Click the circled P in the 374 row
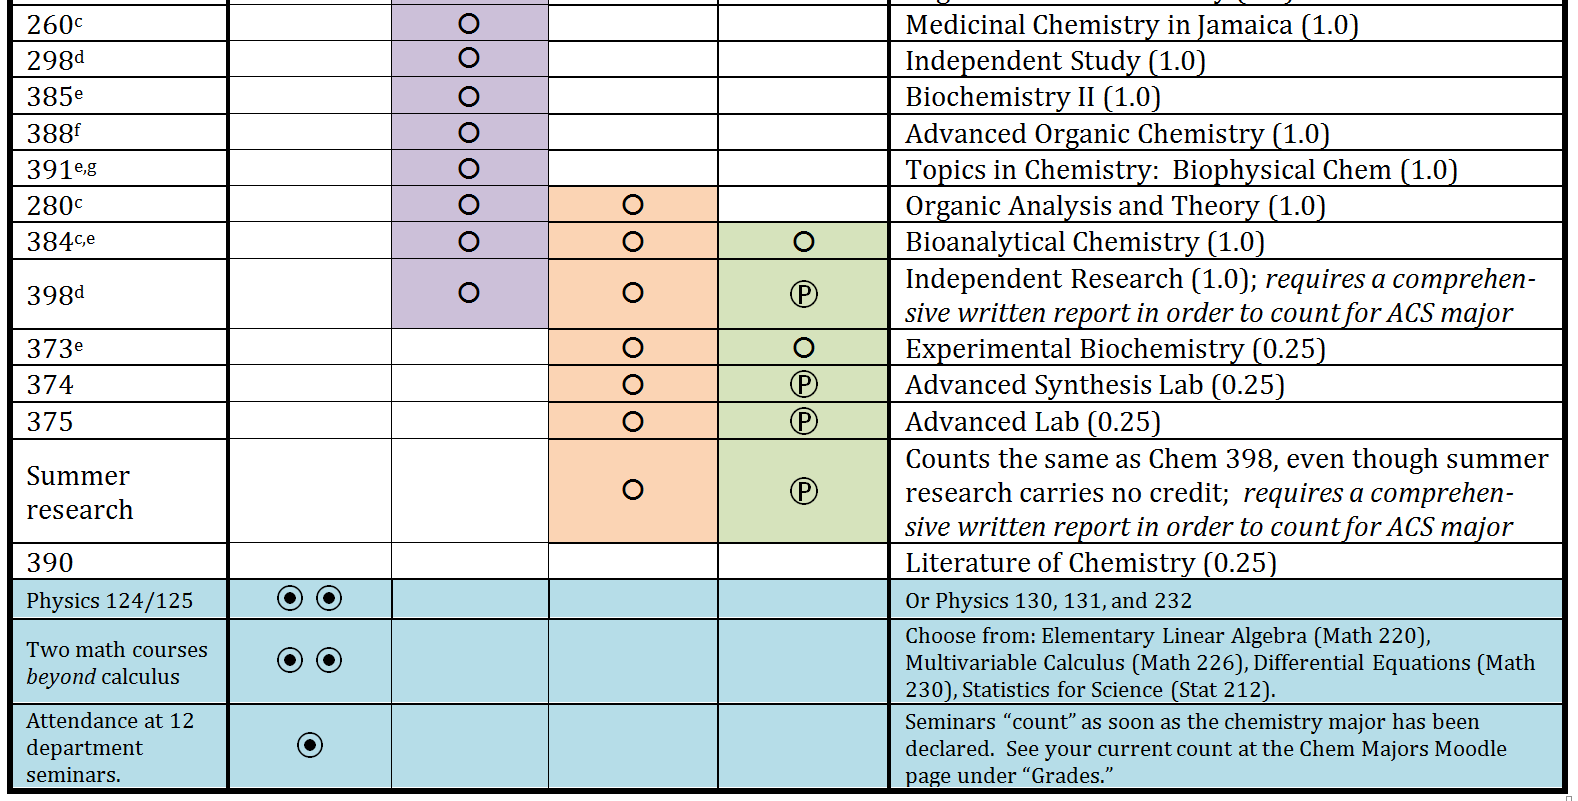This screenshot has width=1578, height=801. point(804,385)
